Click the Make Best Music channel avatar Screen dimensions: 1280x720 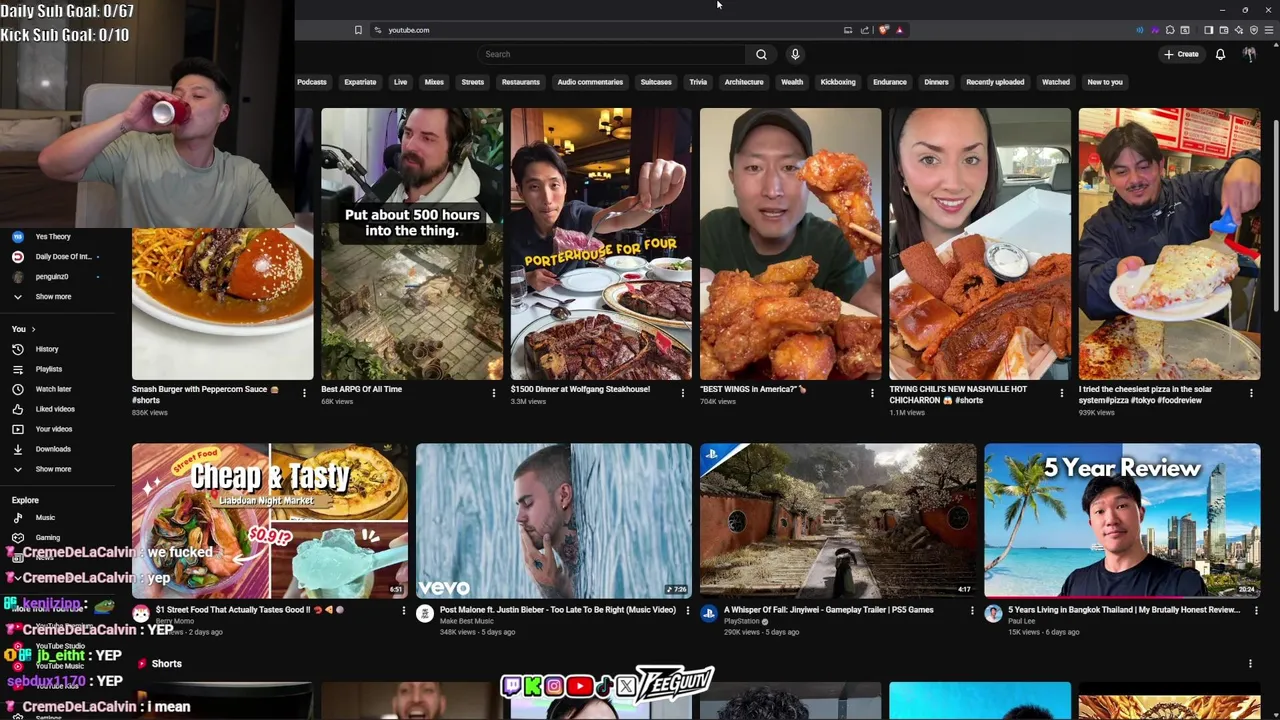(x=425, y=614)
